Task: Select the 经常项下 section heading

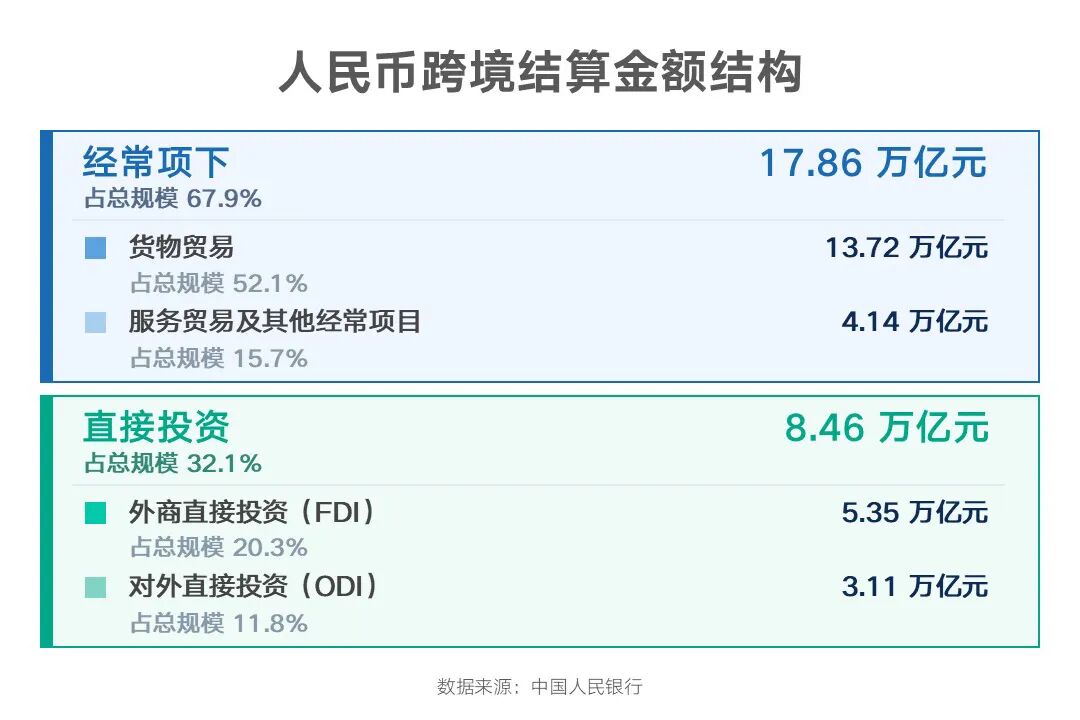Action: [156, 163]
